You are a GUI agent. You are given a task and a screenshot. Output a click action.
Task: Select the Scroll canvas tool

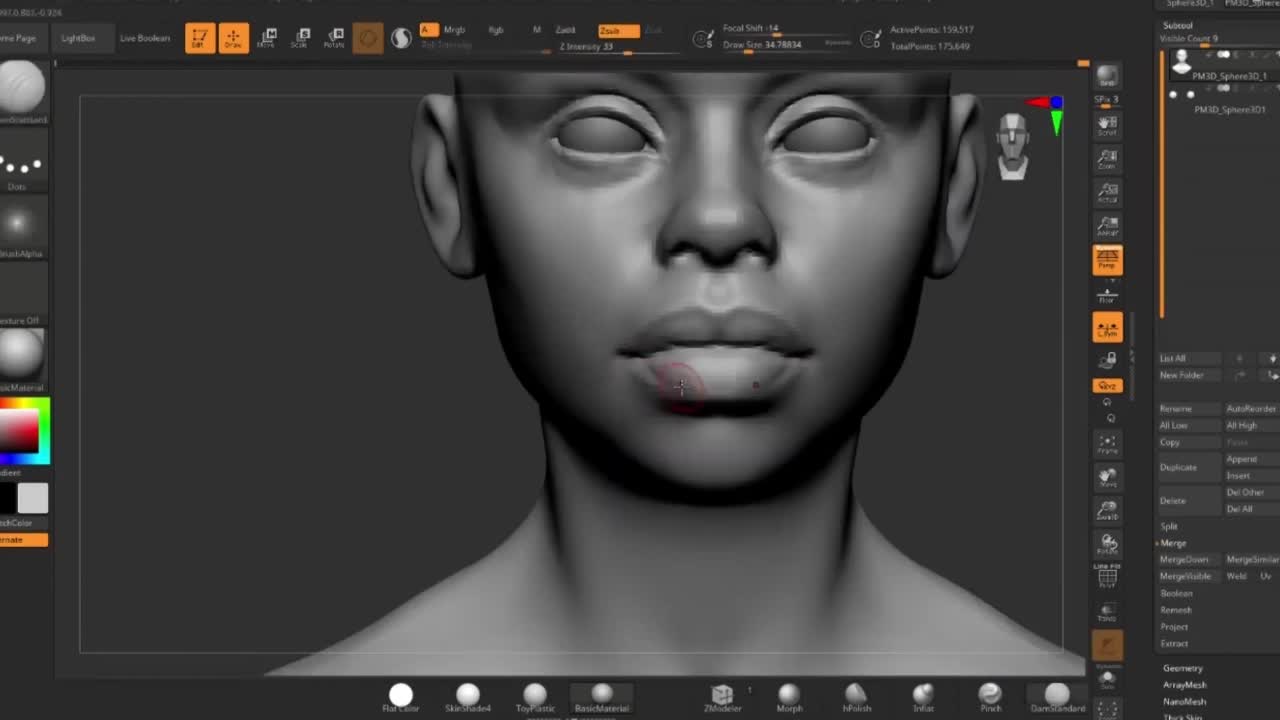pos(1107,126)
